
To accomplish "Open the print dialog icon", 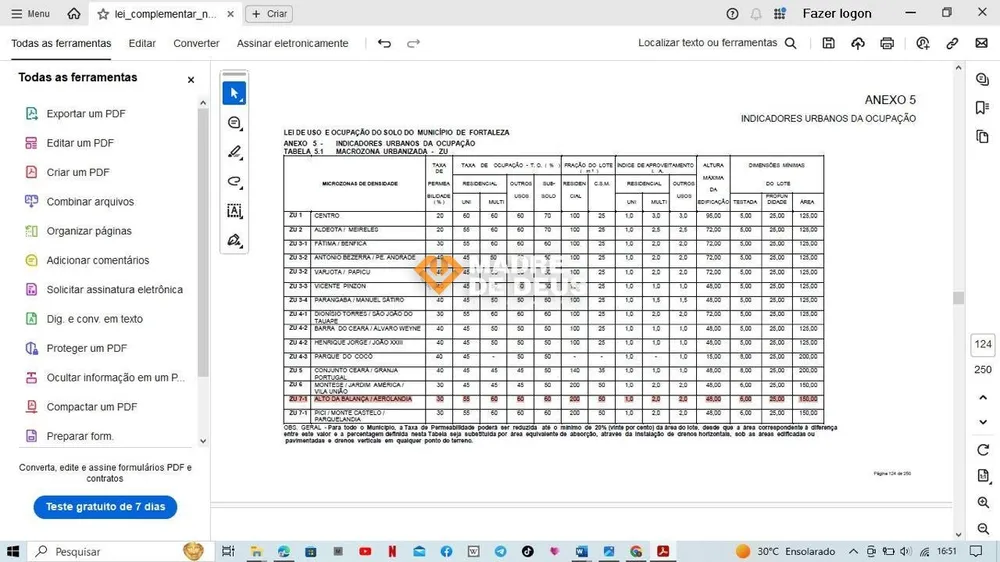I will point(887,43).
